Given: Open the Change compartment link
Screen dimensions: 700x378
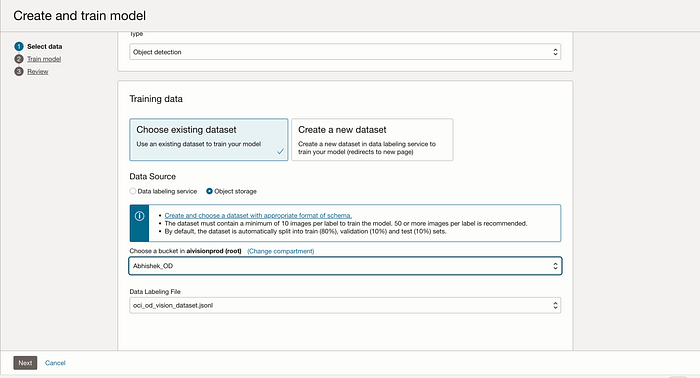Looking at the screenshot, I should (x=281, y=251).
